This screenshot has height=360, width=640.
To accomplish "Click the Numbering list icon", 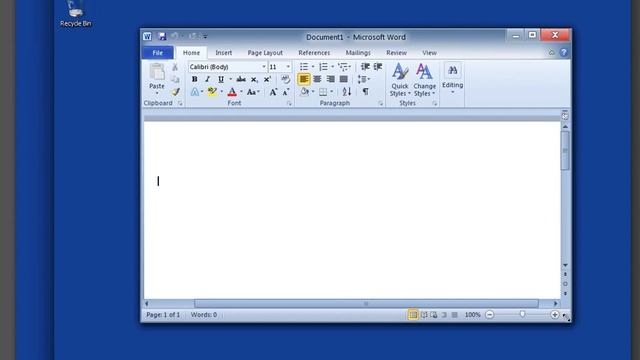I will click(323, 67).
